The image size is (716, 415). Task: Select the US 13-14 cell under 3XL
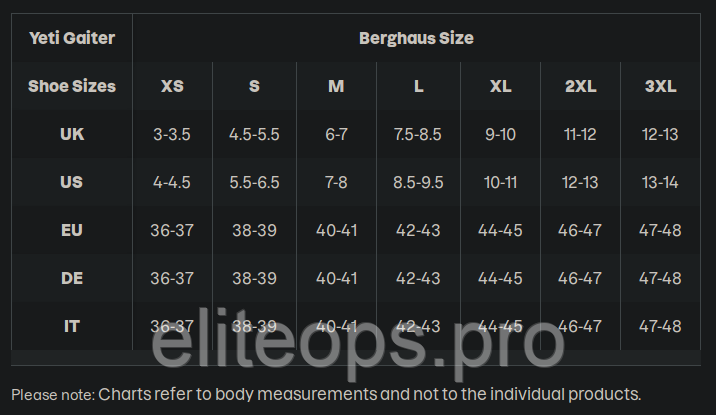660,182
